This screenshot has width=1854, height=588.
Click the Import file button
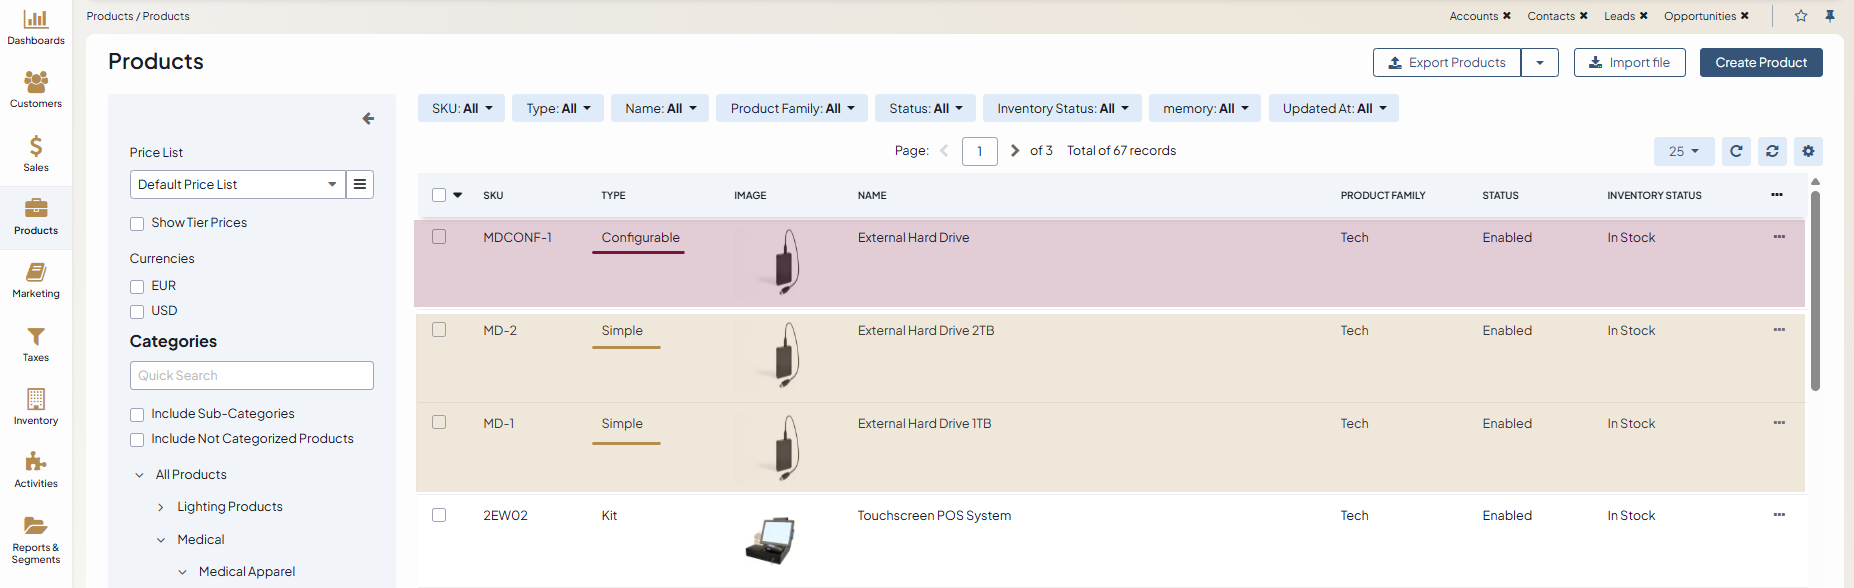click(x=1629, y=62)
